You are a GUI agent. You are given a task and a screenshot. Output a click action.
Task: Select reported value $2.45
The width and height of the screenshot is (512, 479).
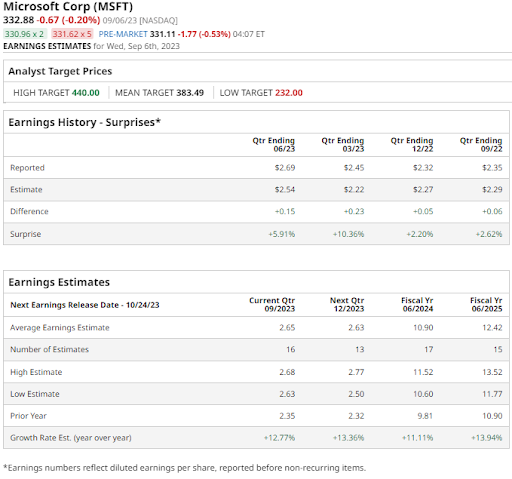pyautogui.click(x=354, y=168)
